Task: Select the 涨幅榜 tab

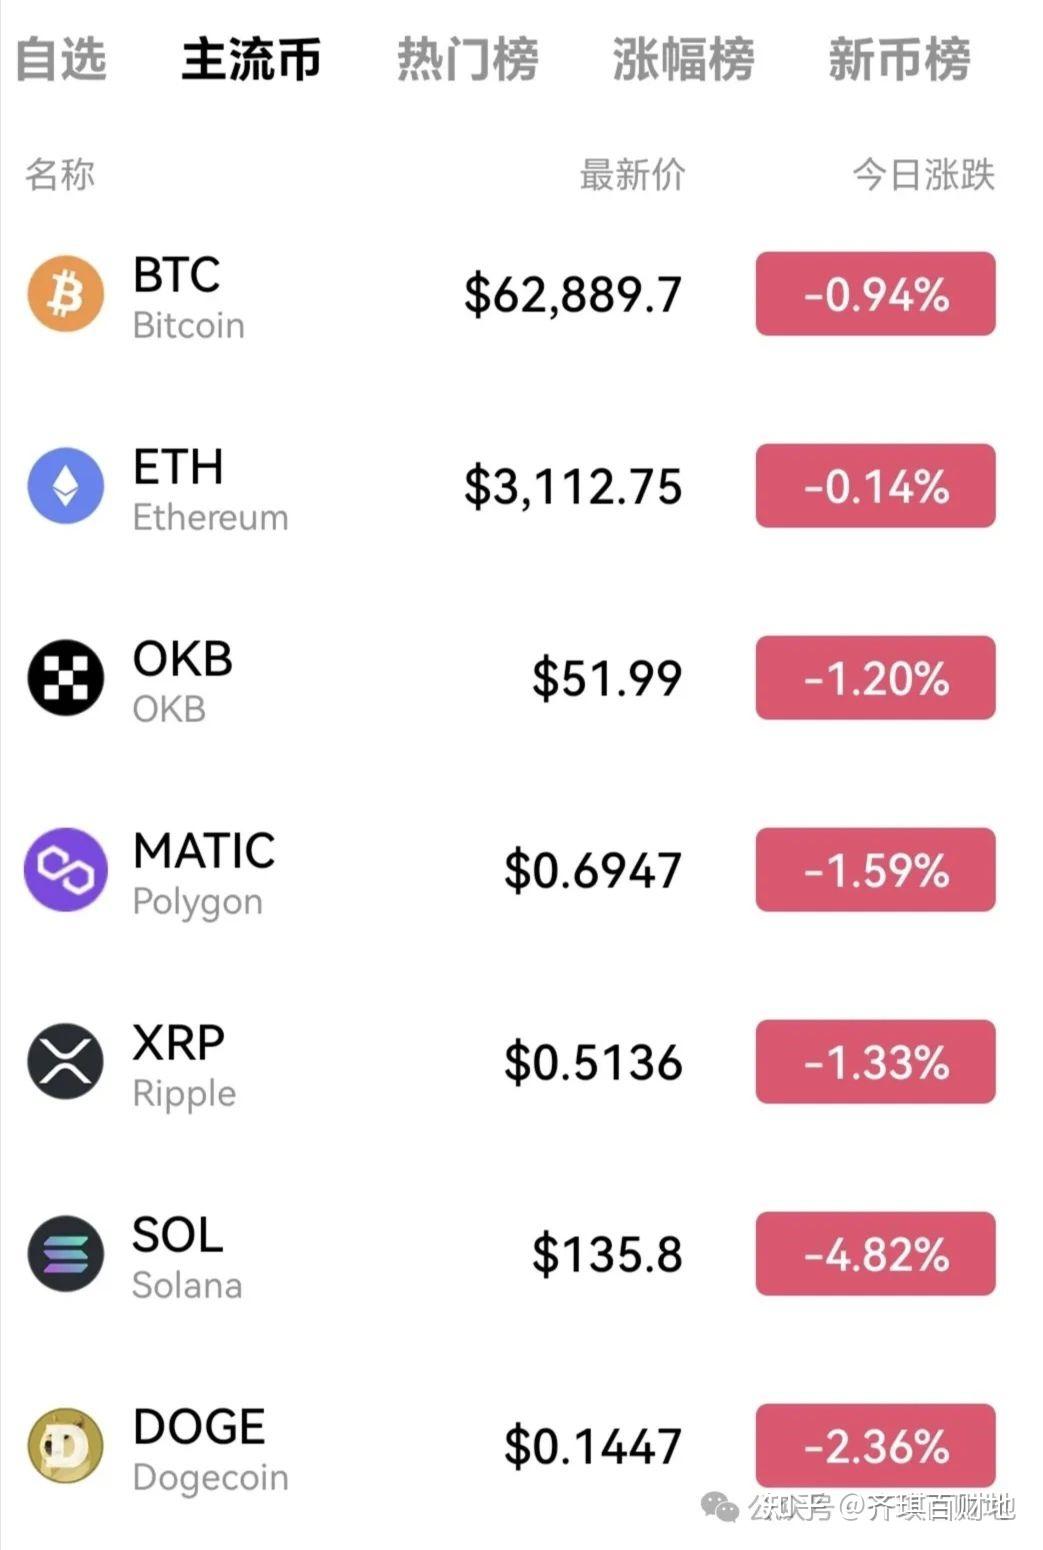Action: pos(683,59)
